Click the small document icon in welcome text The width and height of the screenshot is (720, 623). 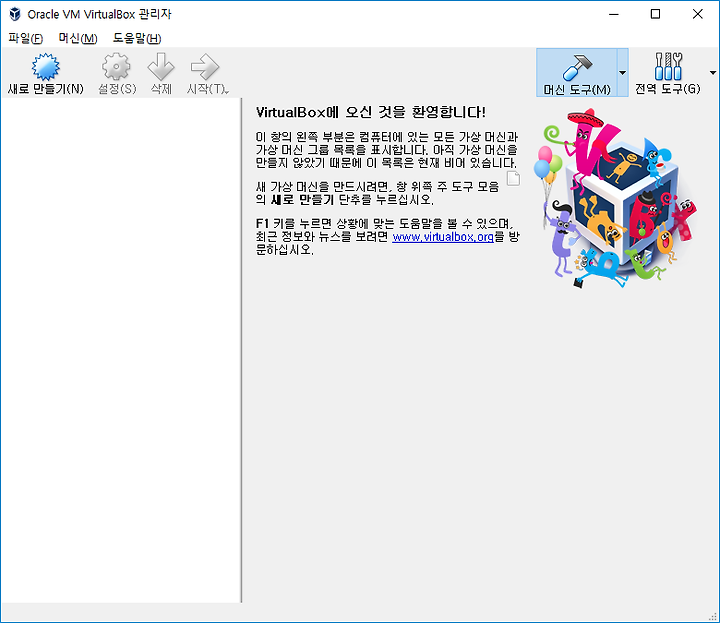pyautogui.click(x=513, y=179)
